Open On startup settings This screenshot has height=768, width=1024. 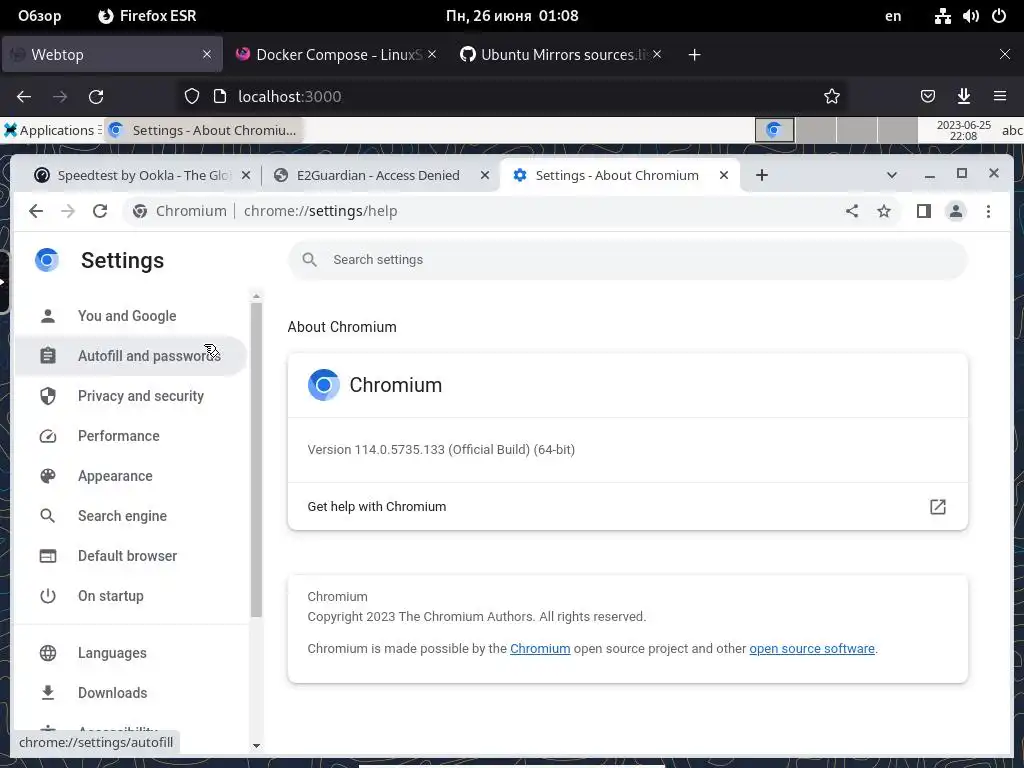point(130,596)
